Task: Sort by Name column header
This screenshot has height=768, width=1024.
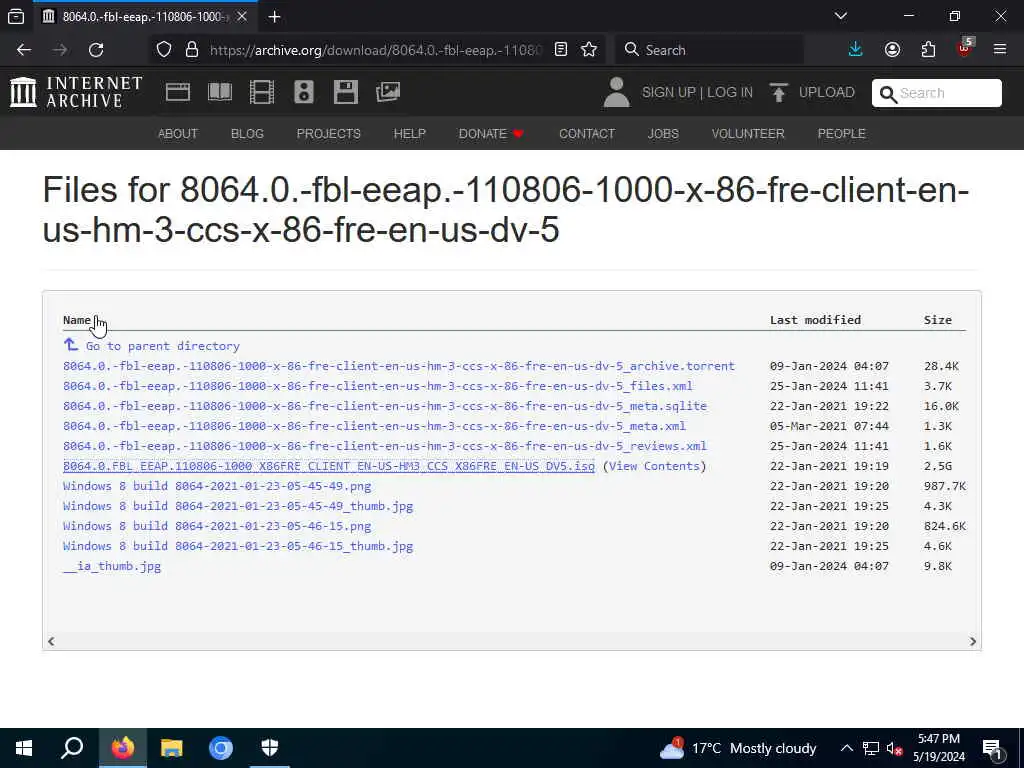Action: [x=76, y=320]
